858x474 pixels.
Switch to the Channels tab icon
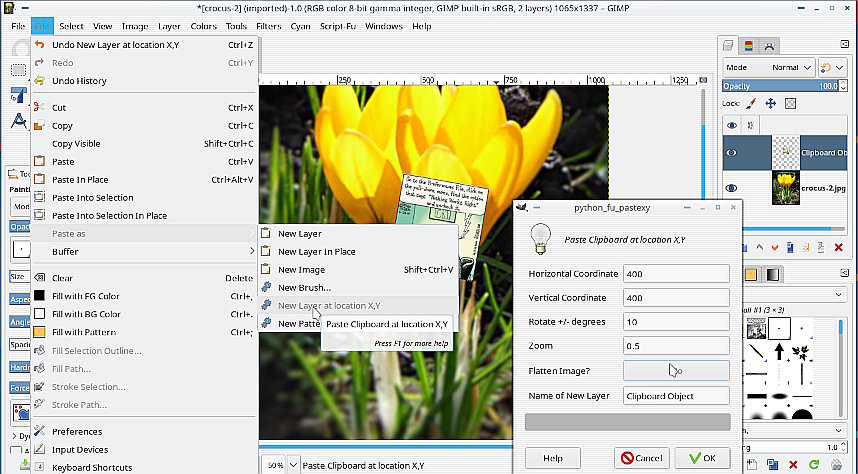(750, 46)
